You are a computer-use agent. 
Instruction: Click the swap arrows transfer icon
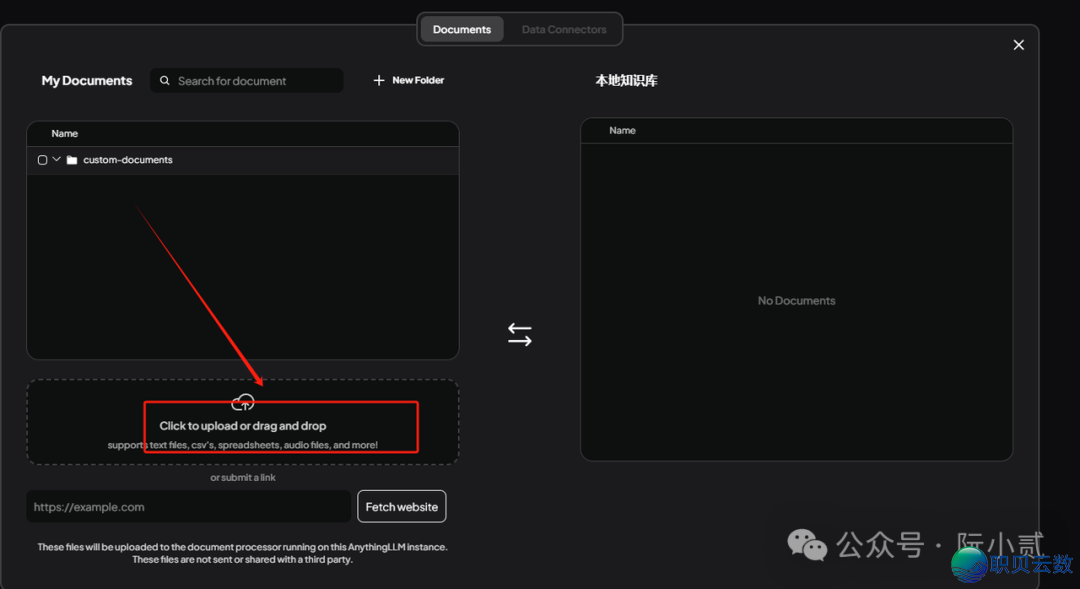coord(519,335)
